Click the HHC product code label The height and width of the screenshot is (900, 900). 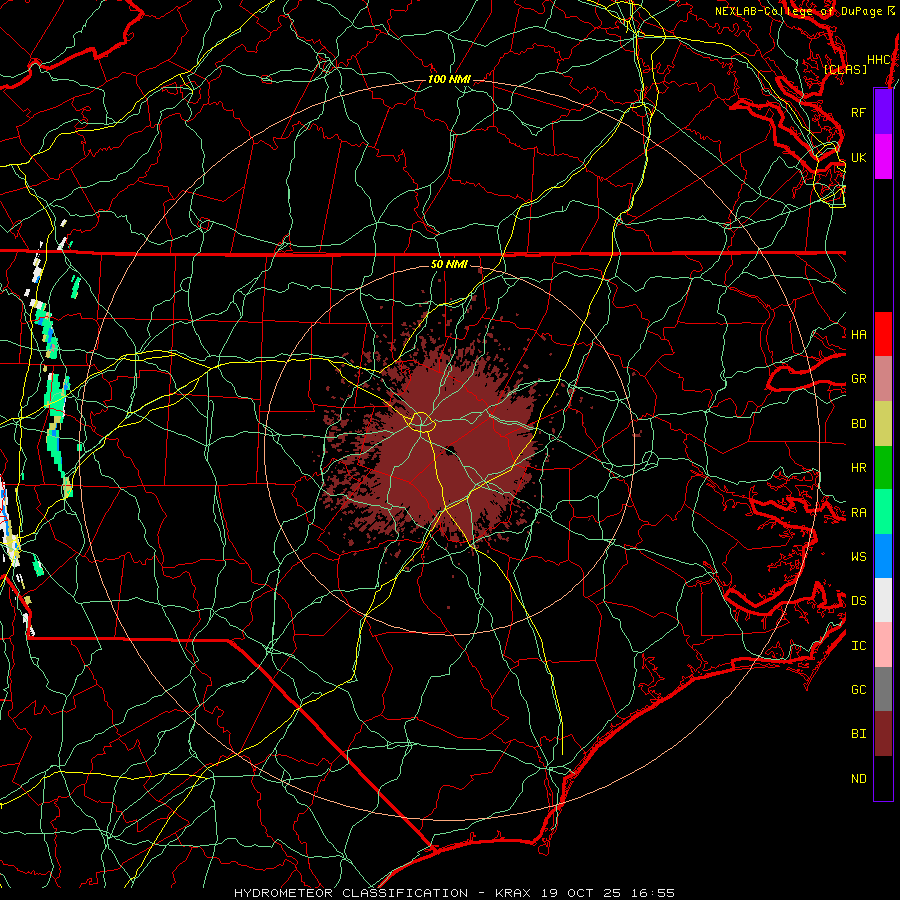pyautogui.click(x=878, y=60)
